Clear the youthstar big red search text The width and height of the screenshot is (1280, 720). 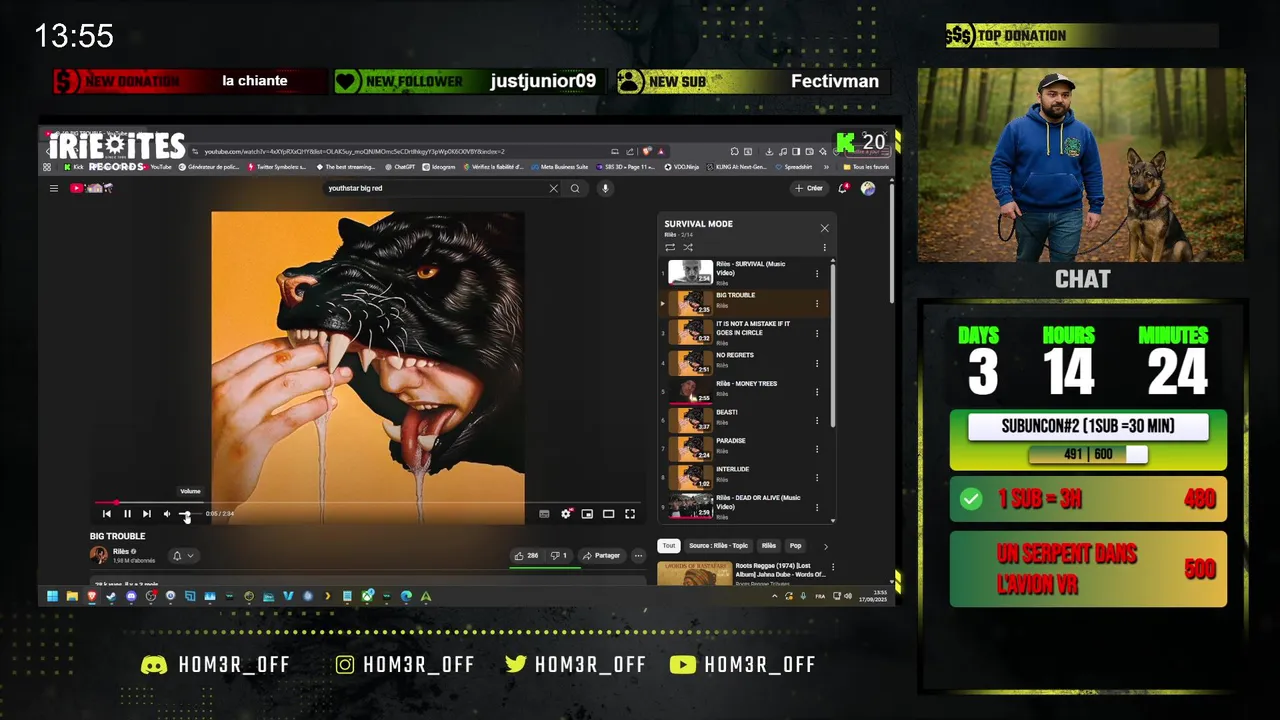point(553,188)
